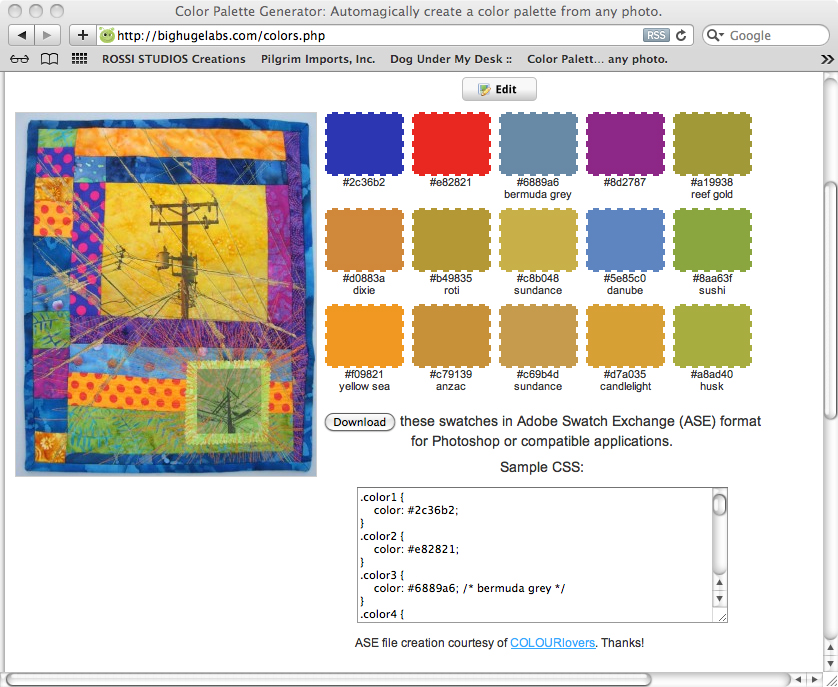
Task: Select the sushi #8aa63f swatch
Action: [x=712, y=240]
